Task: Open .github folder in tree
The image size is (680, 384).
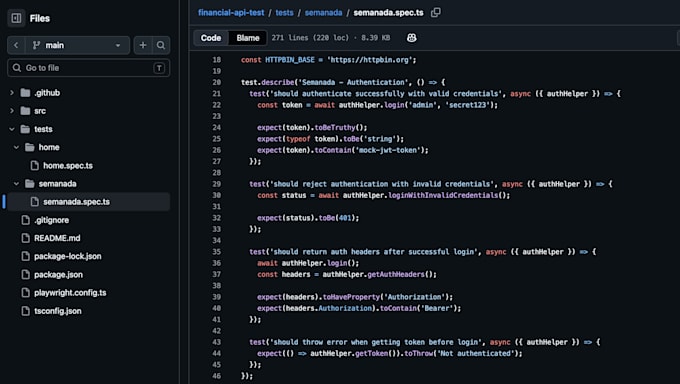Action: pos(47,93)
